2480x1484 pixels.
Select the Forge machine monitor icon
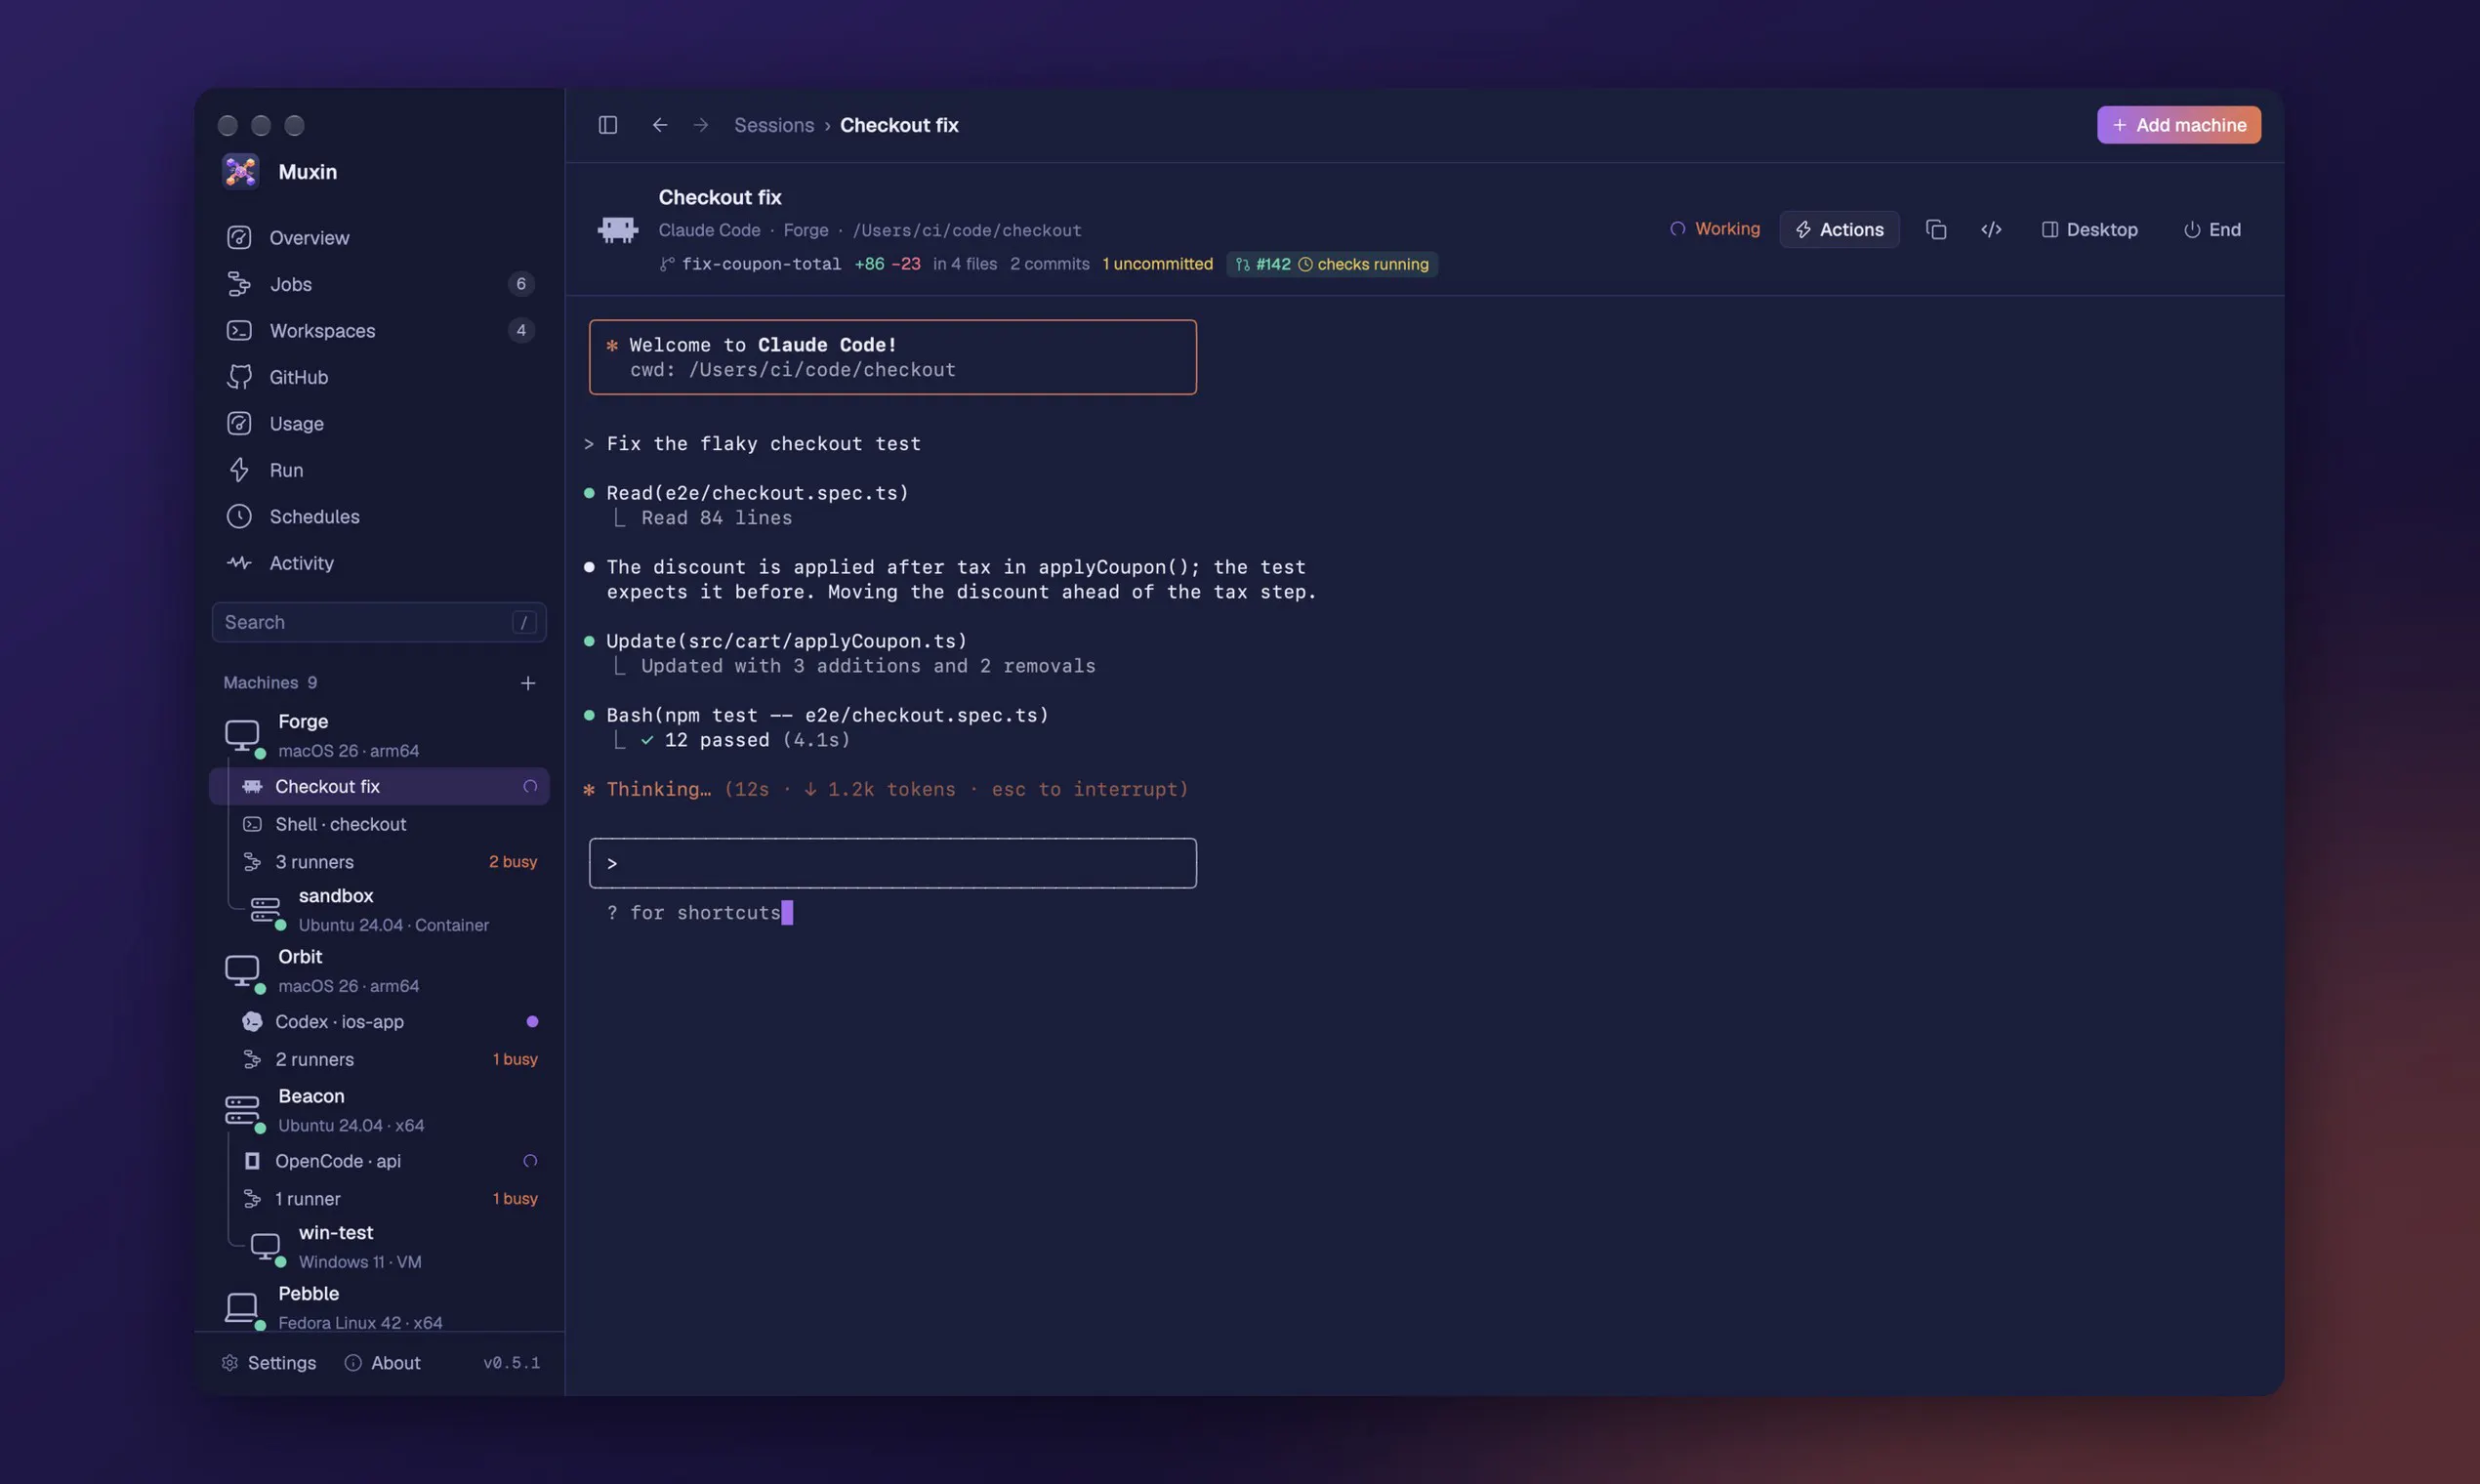point(242,735)
